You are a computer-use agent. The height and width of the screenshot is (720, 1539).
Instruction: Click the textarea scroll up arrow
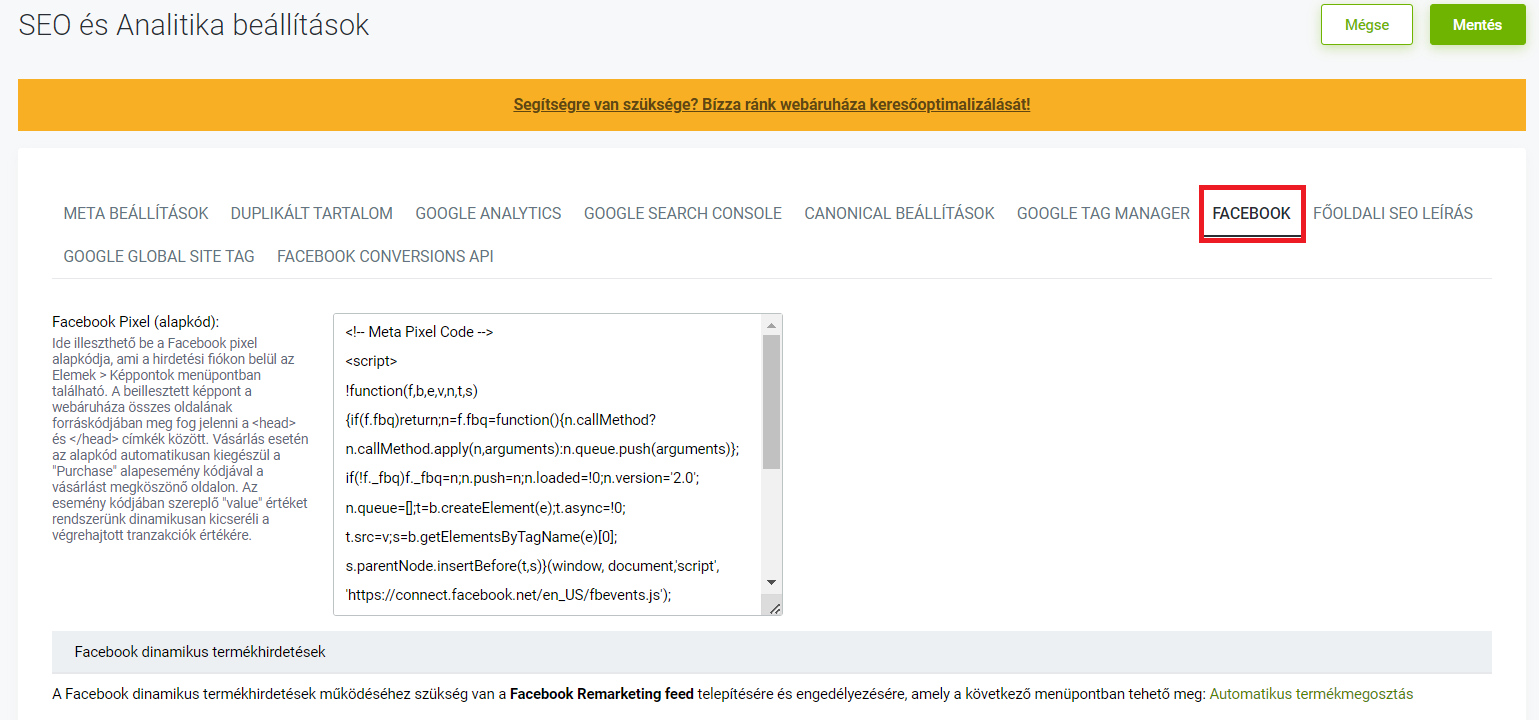[x=771, y=325]
